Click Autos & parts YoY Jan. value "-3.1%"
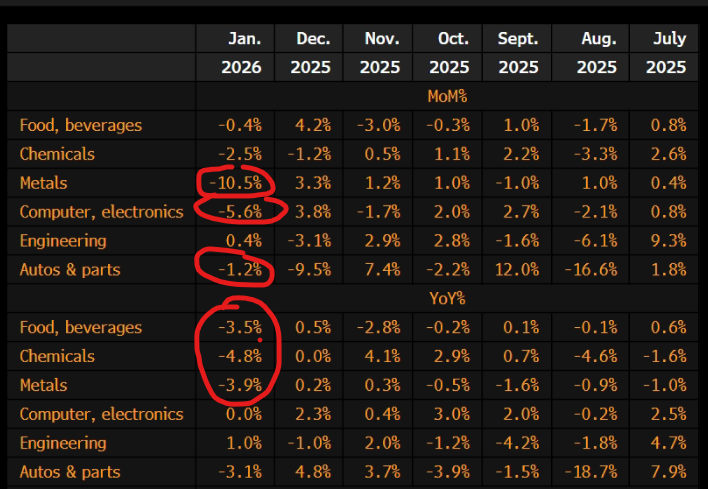Viewport: 708px width, 489px height. pyautogui.click(x=240, y=472)
